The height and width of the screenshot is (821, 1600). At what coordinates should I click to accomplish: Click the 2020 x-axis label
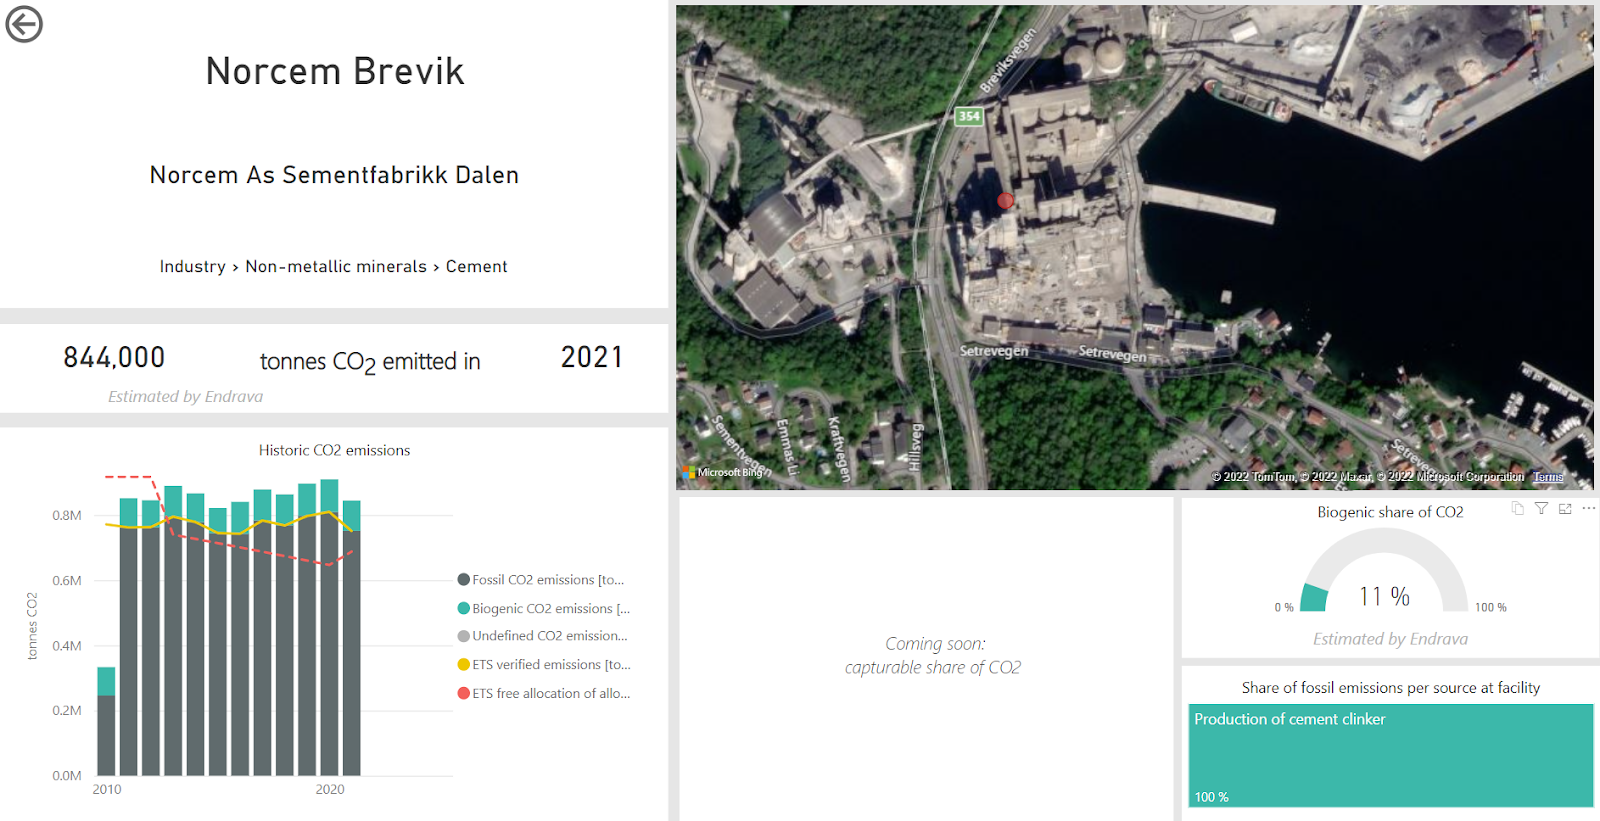click(x=330, y=790)
